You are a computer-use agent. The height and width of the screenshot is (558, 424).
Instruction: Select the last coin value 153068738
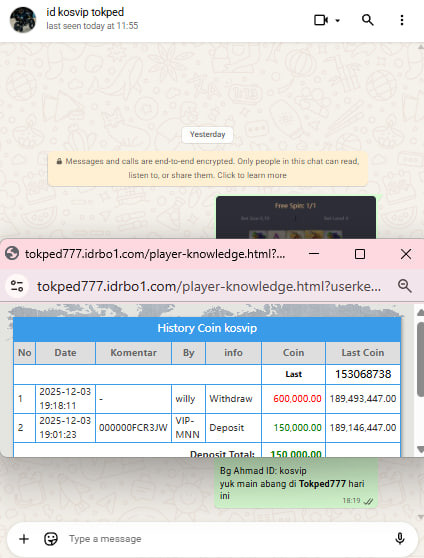pos(363,374)
